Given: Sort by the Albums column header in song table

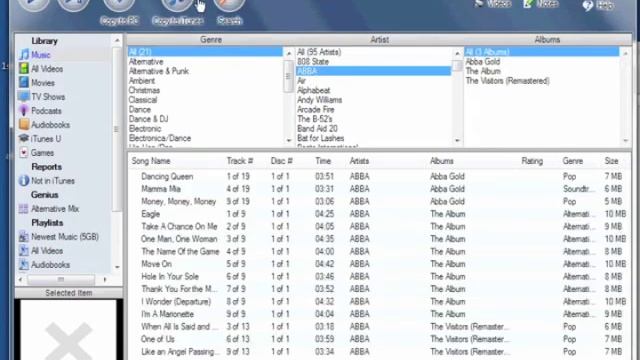Looking at the screenshot, I should [x=442, y=161].
